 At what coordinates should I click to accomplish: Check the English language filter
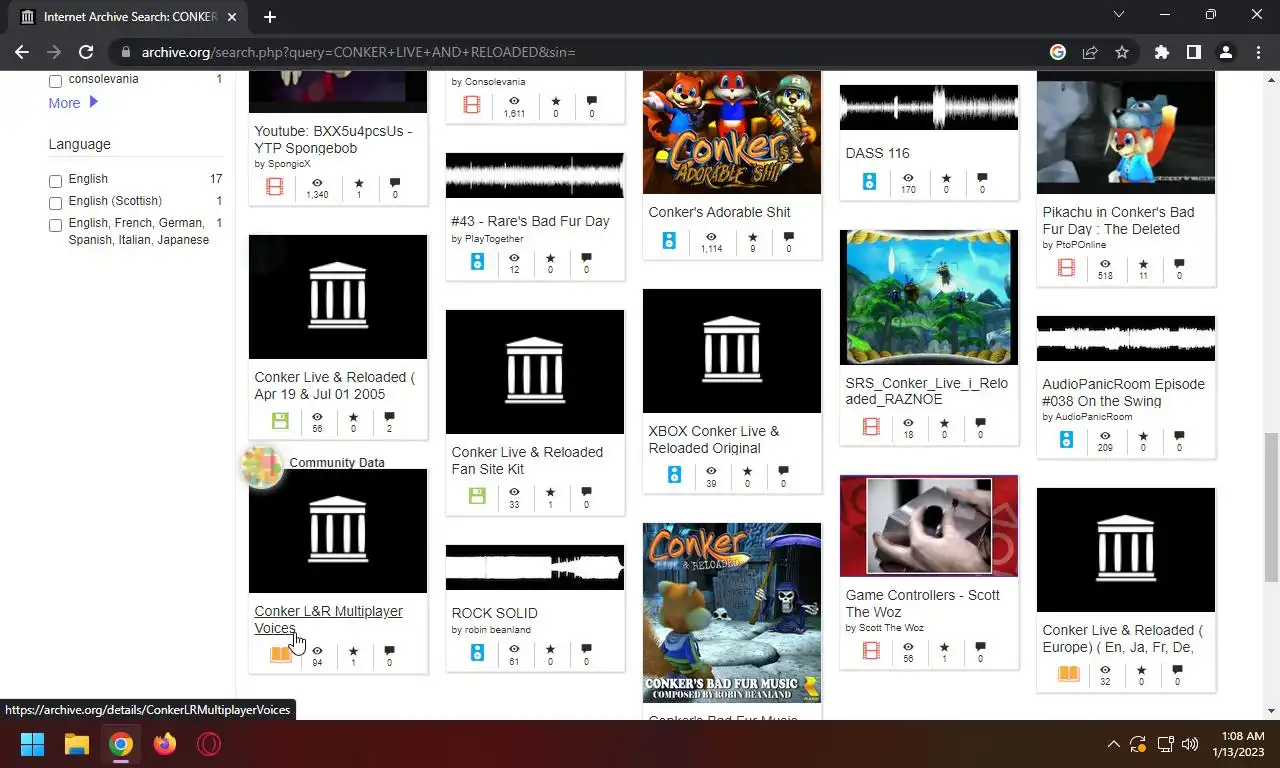pos(55,181)
